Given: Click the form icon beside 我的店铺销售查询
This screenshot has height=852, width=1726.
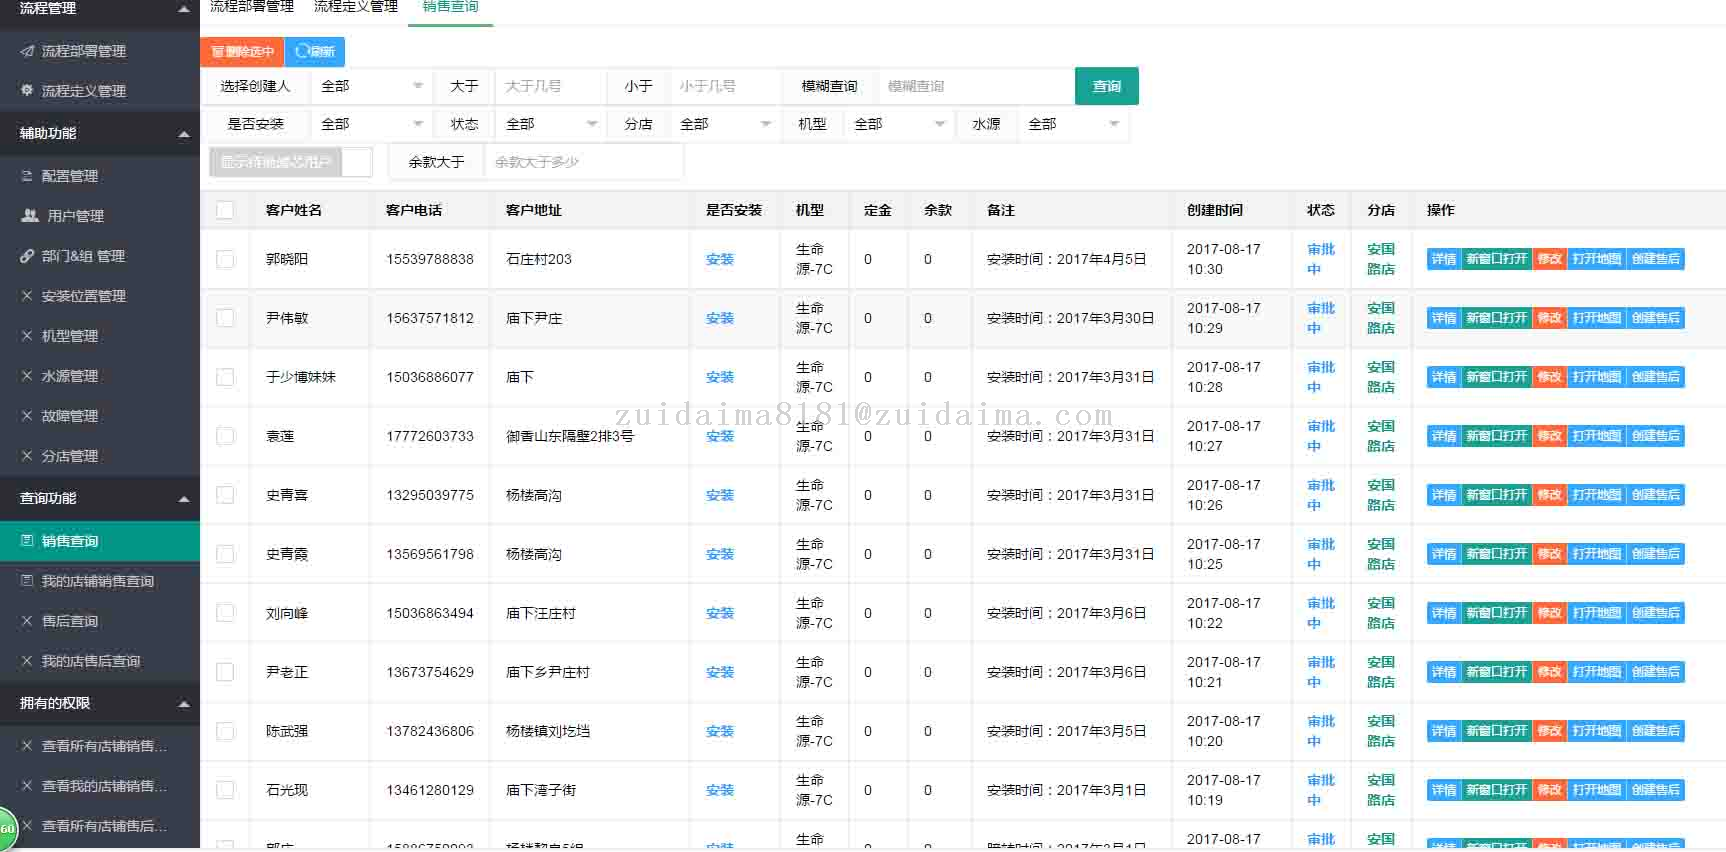Looking at the screenshot, I should (27, 581).
